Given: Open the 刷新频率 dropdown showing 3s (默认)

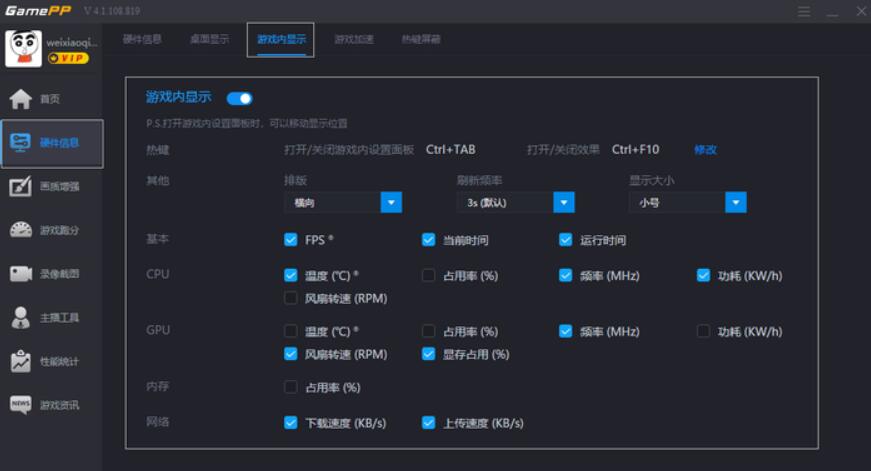Looking at the screenshot, I should pyautogui.click(x=564, y=202).
